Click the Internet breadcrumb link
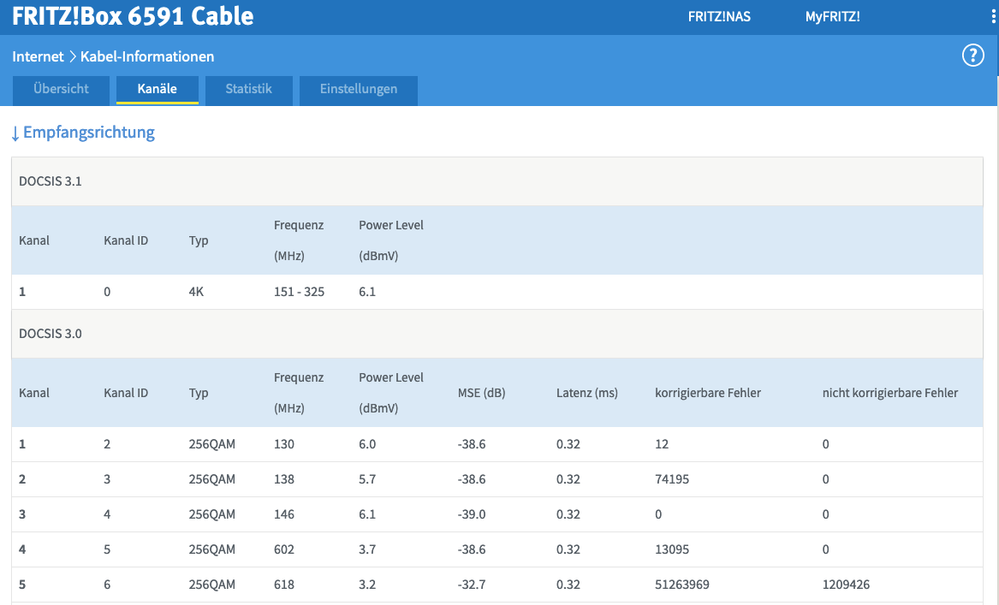Image resolution: width=999 pixels, height=605 pixels. (38, 57)
